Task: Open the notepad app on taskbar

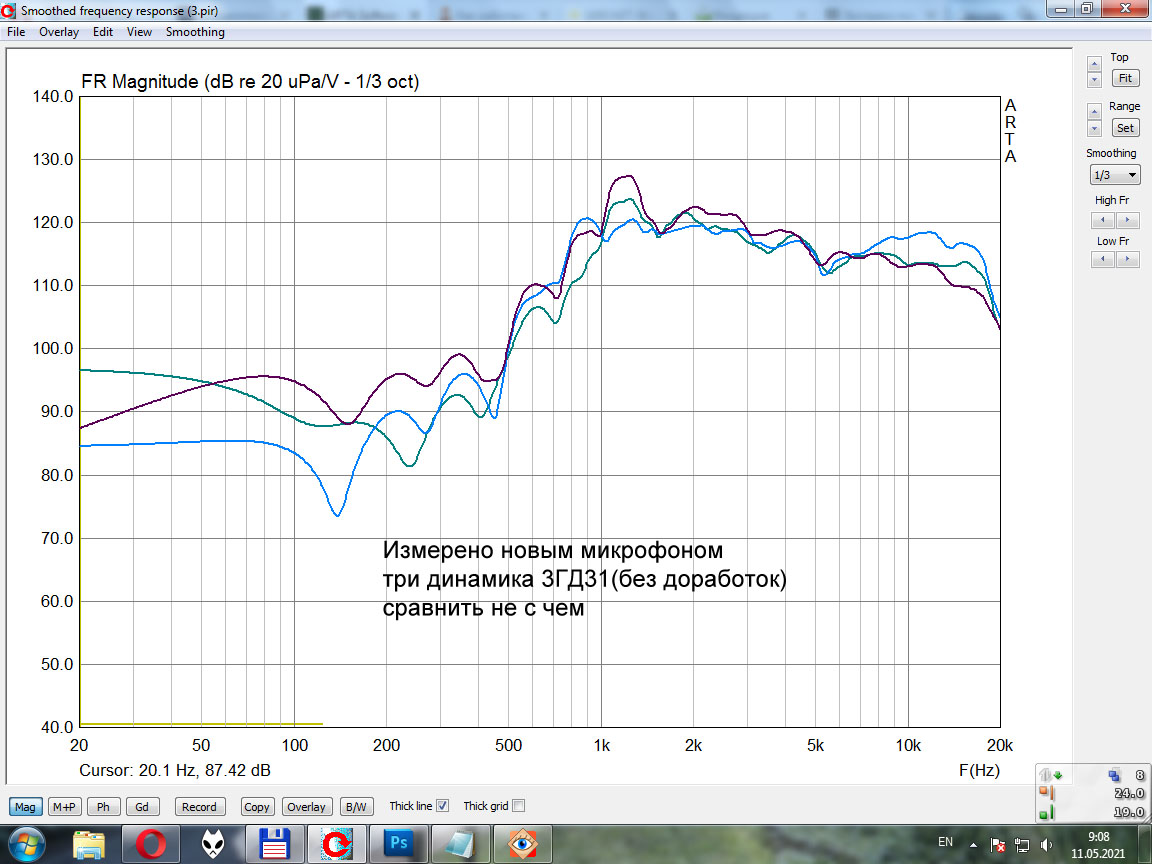Action: point(460,844)
